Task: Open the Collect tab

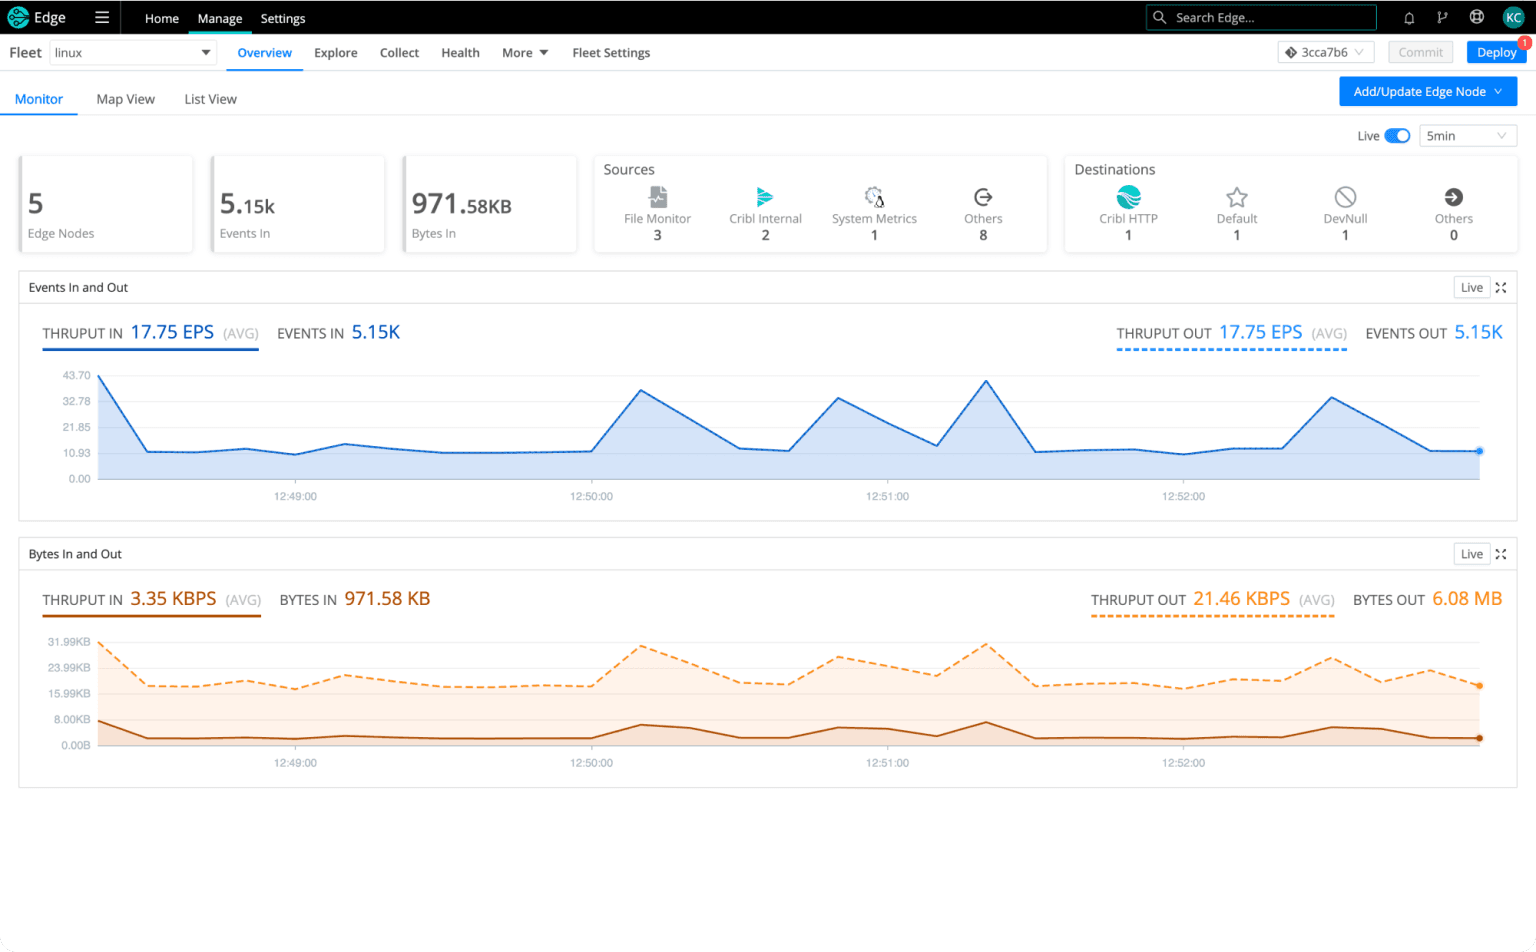Action: click(x=399, y=53)
